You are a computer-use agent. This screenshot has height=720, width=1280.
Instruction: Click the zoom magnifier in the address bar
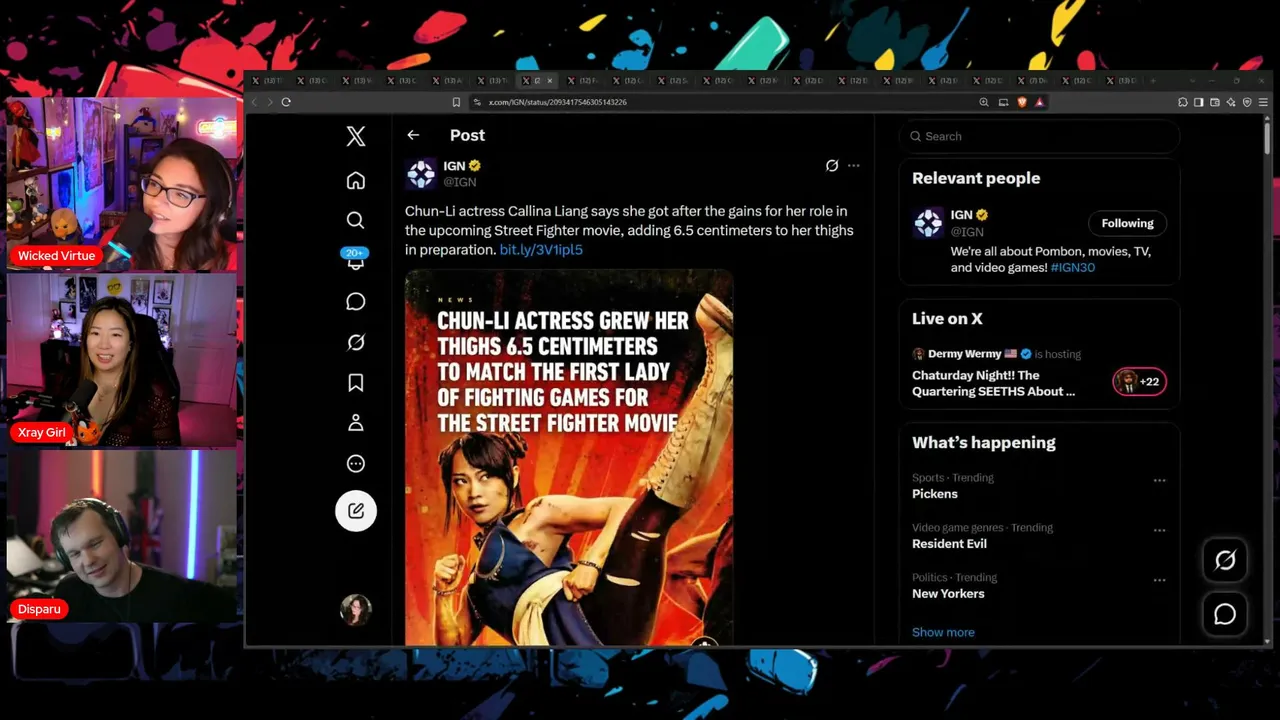pos(984,102)
